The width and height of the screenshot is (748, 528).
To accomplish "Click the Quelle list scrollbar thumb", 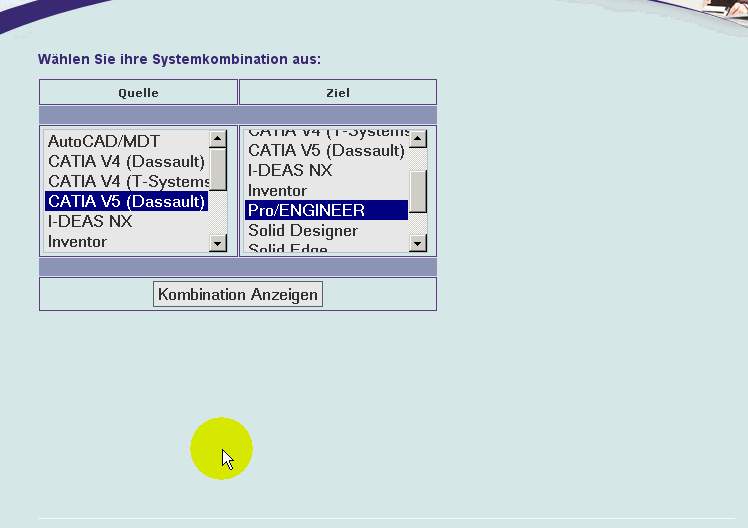I will (x=218, y=169).
